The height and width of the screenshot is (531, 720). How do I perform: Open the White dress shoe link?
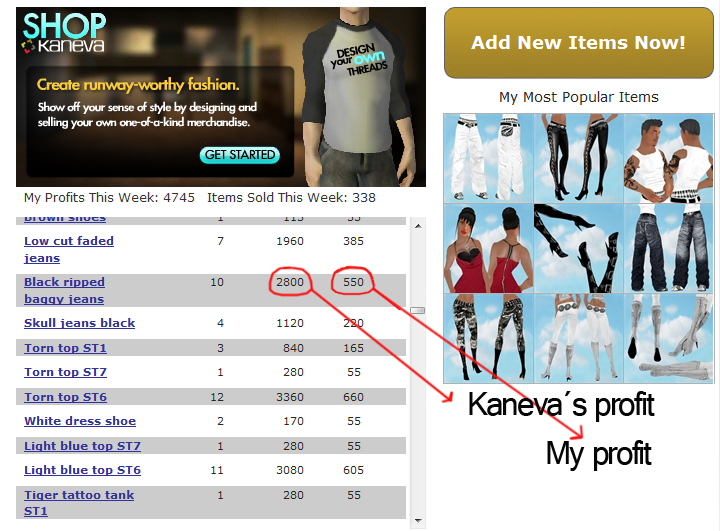pyautogui.click(x=80, y=421)
